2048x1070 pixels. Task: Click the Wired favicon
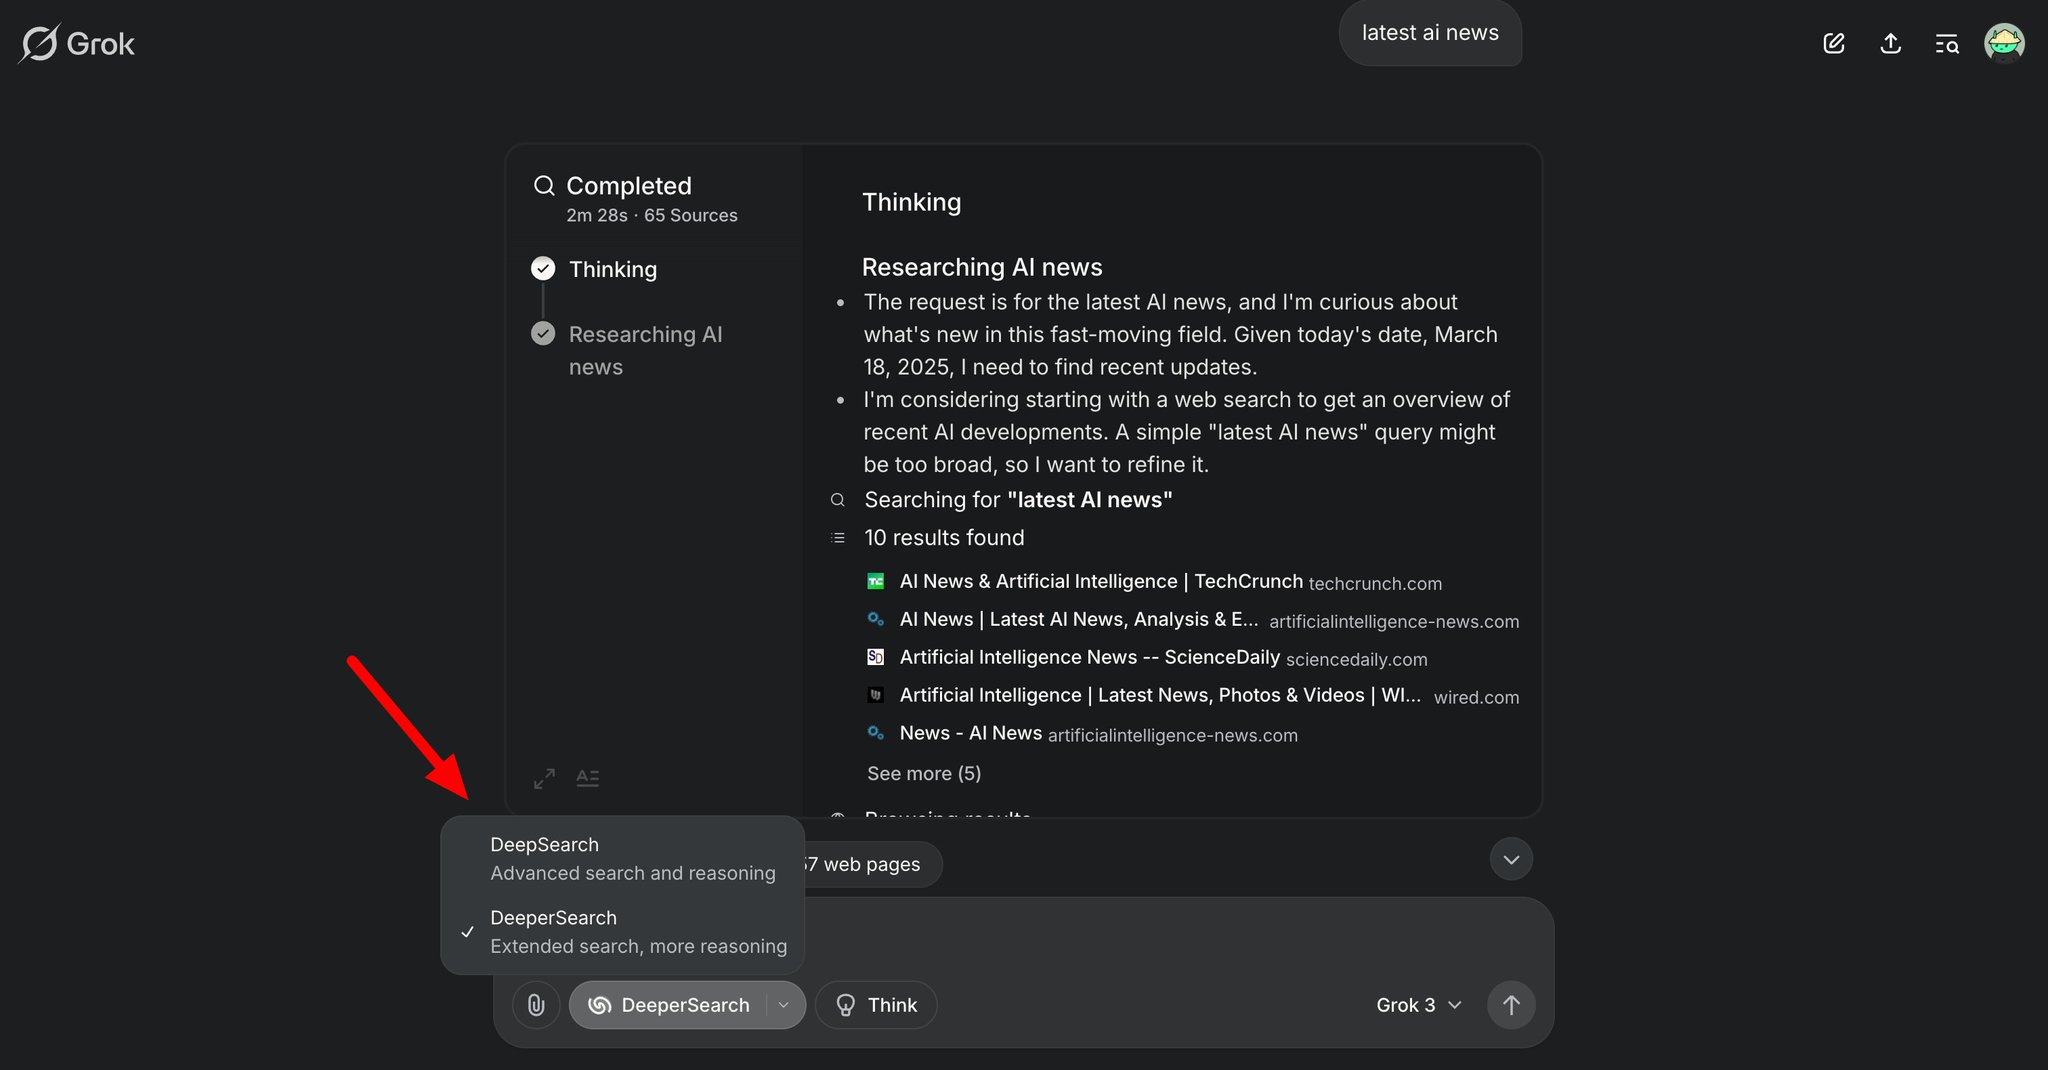[x=875, y=695]
